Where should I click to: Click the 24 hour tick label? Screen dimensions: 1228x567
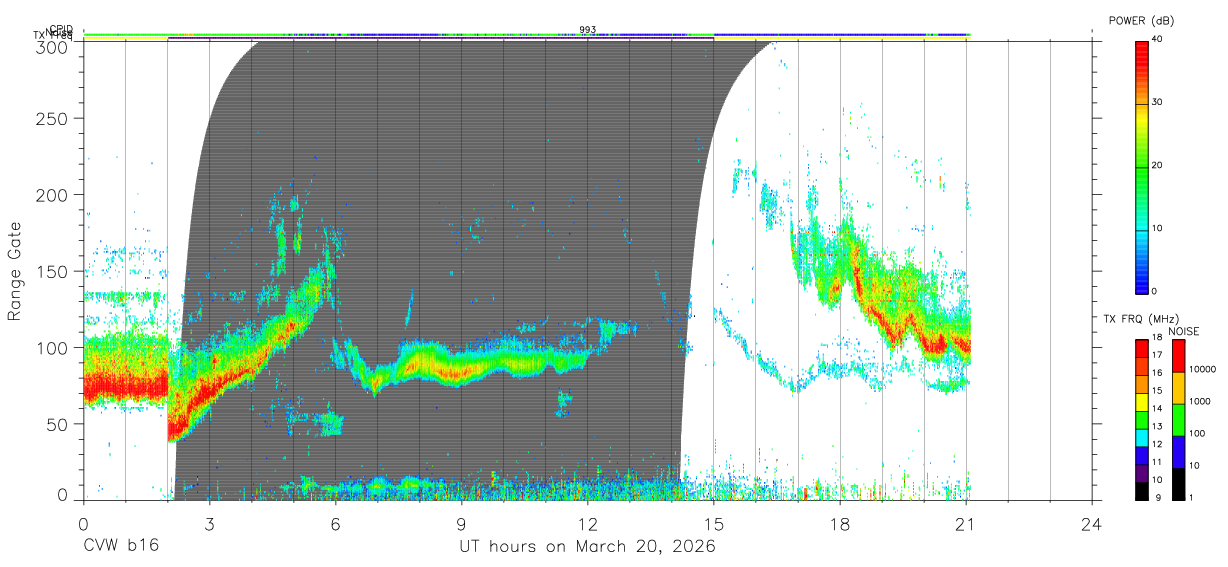pyautogui.click(x=1092, y=523)
